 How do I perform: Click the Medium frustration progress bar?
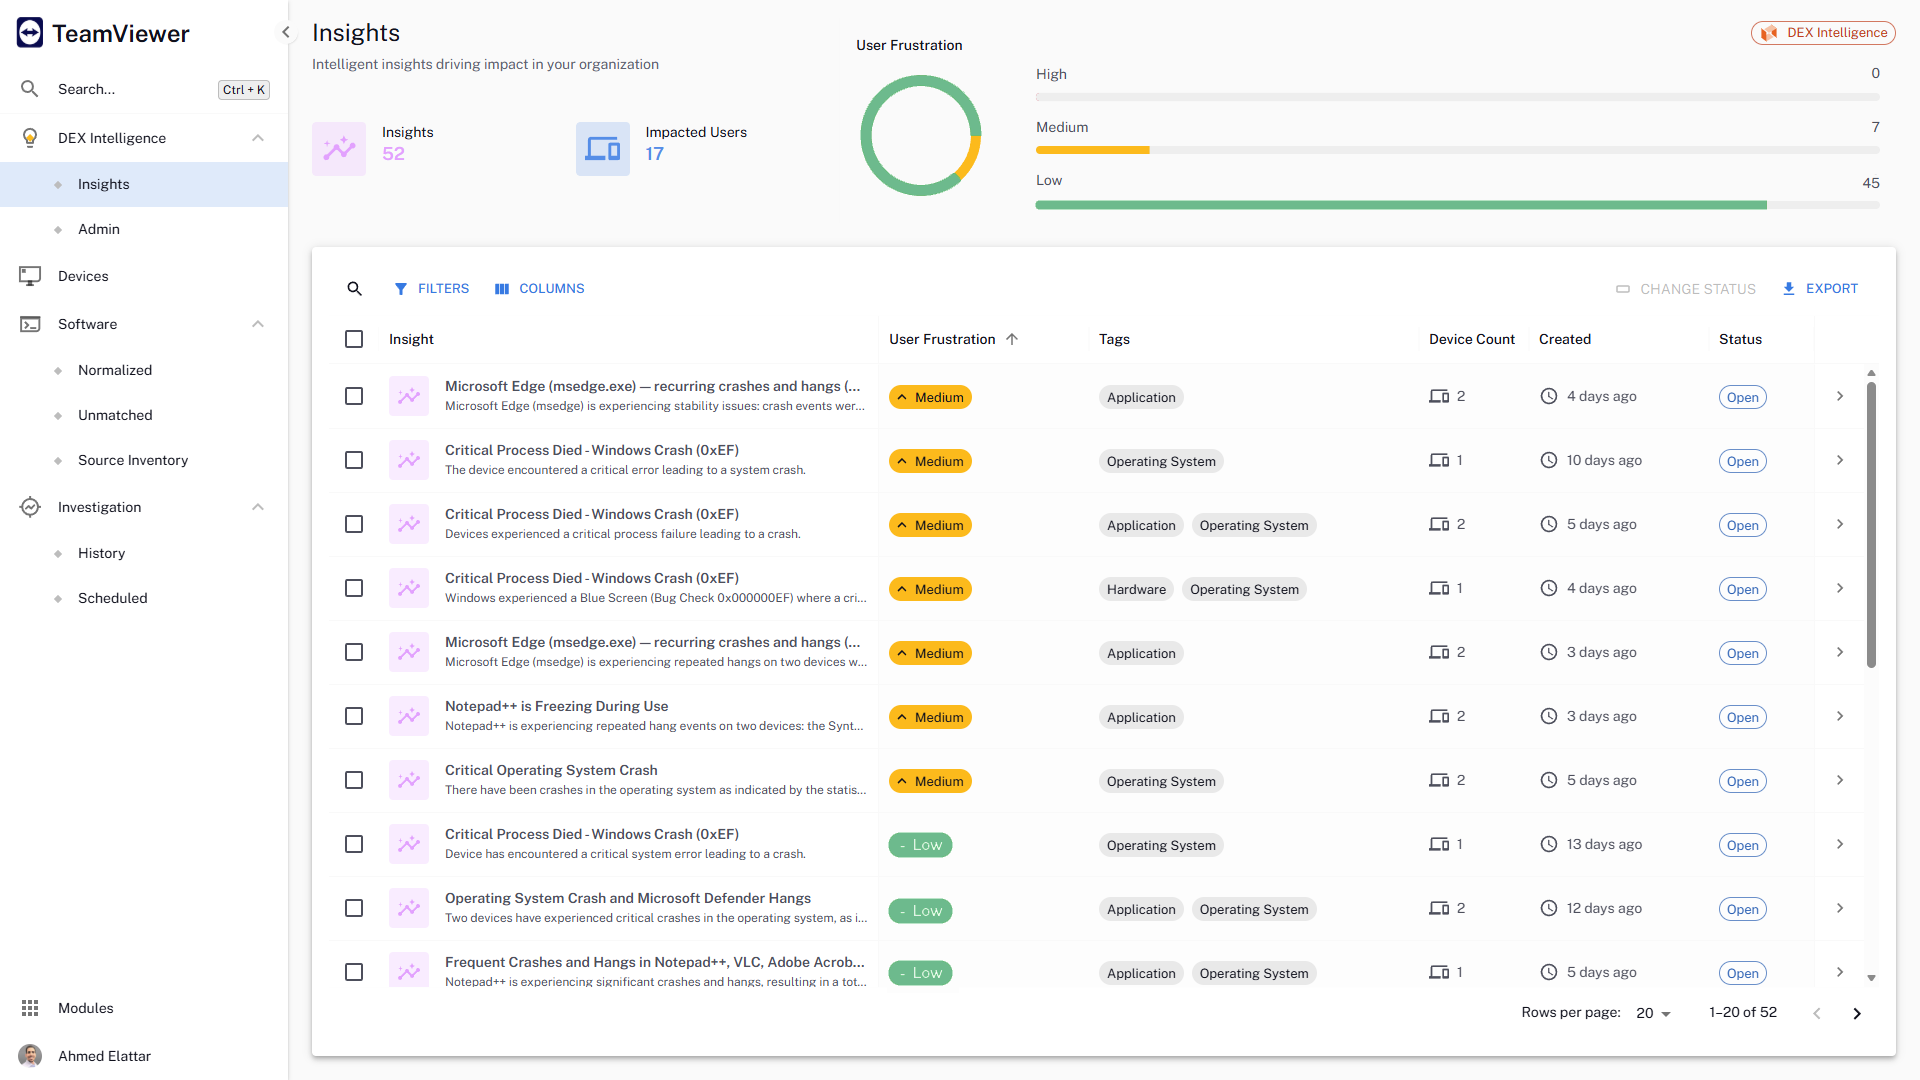[x=1457, y=150]
